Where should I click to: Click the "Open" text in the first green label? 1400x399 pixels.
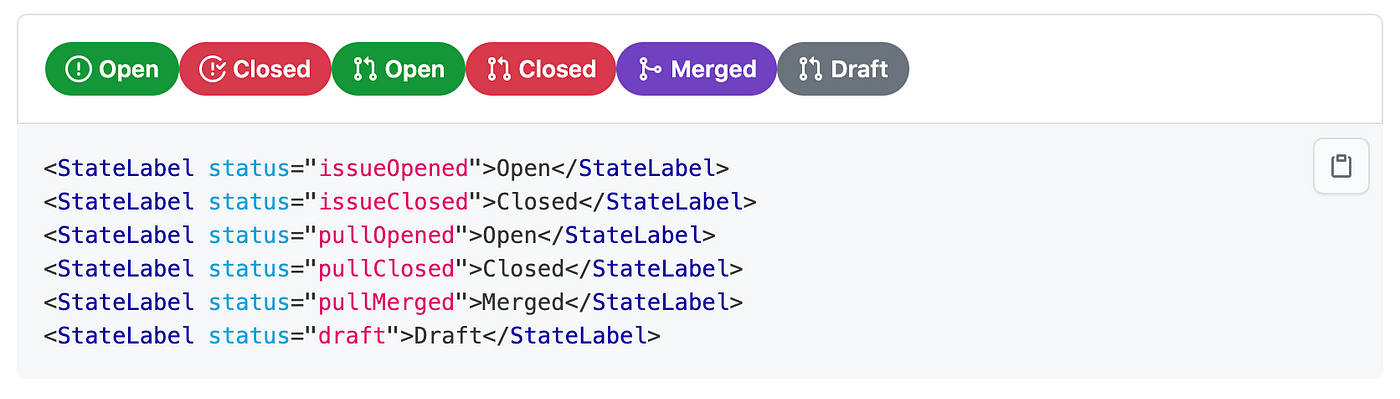coord(129,69)
